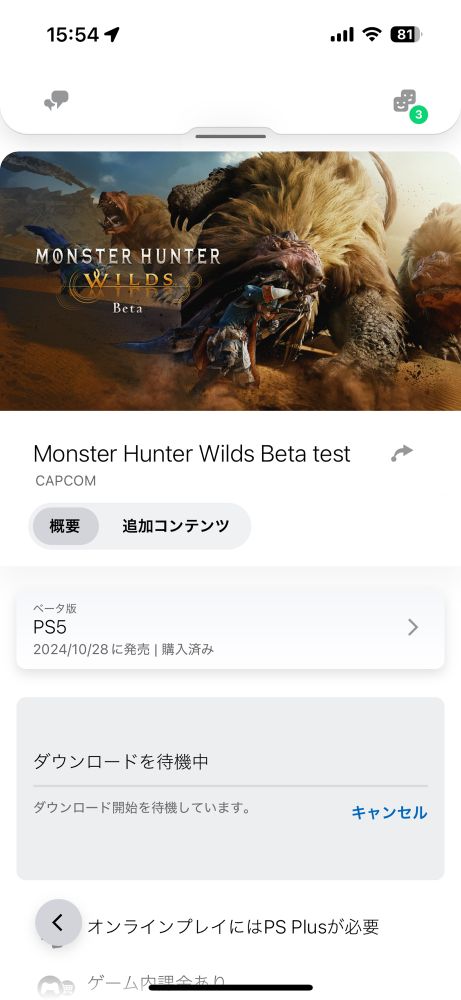Tap the location arrow in status bar
Viewport: 461px width, 1000px height.
click(112, 34)
